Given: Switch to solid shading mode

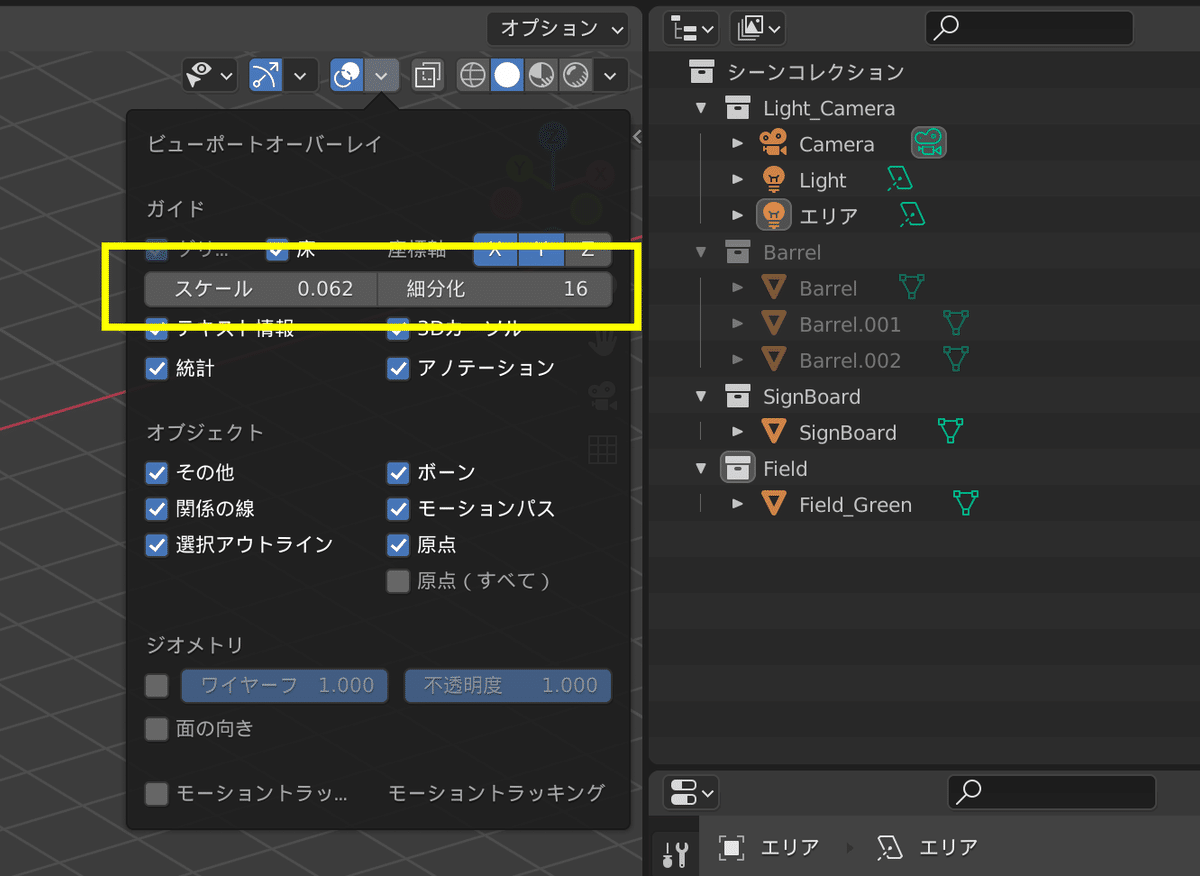Looking at the screenshot, I should click(x=507, y=75).
